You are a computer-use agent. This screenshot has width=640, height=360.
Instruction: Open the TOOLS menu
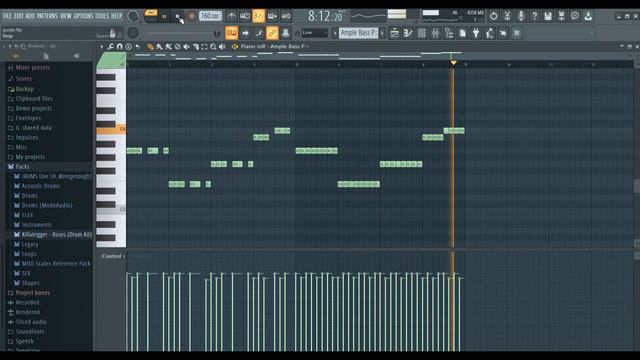[102, 16]
